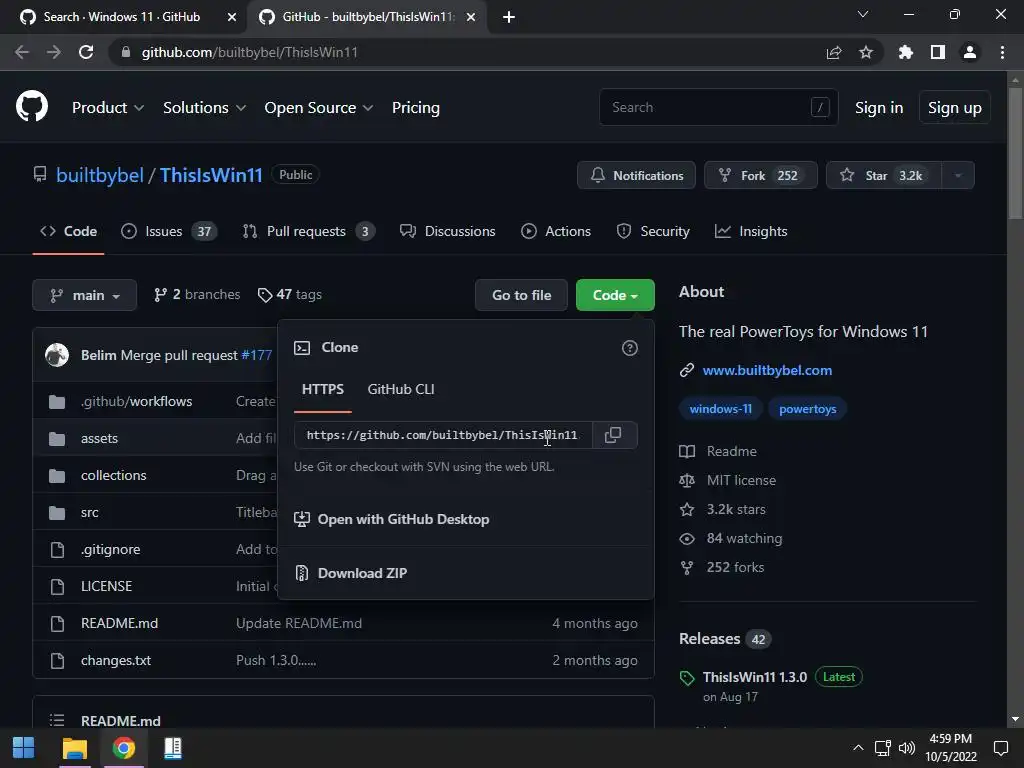Open the Insights tab
This screenshot has height=768, width=1024.
pos(751,232)
